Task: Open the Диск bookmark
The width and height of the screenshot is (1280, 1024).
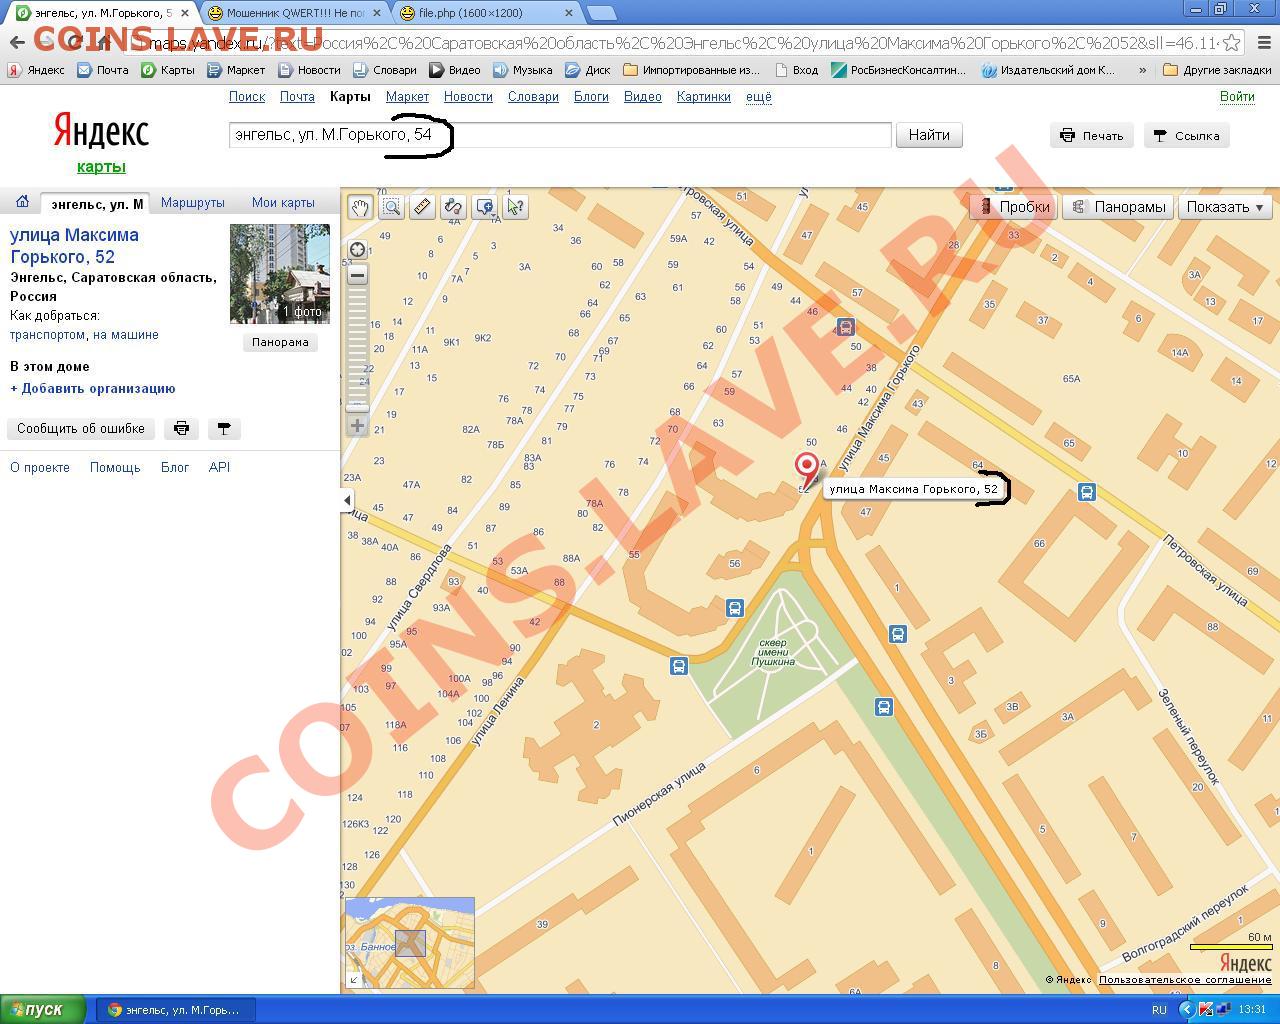Action: coord(587,70)
